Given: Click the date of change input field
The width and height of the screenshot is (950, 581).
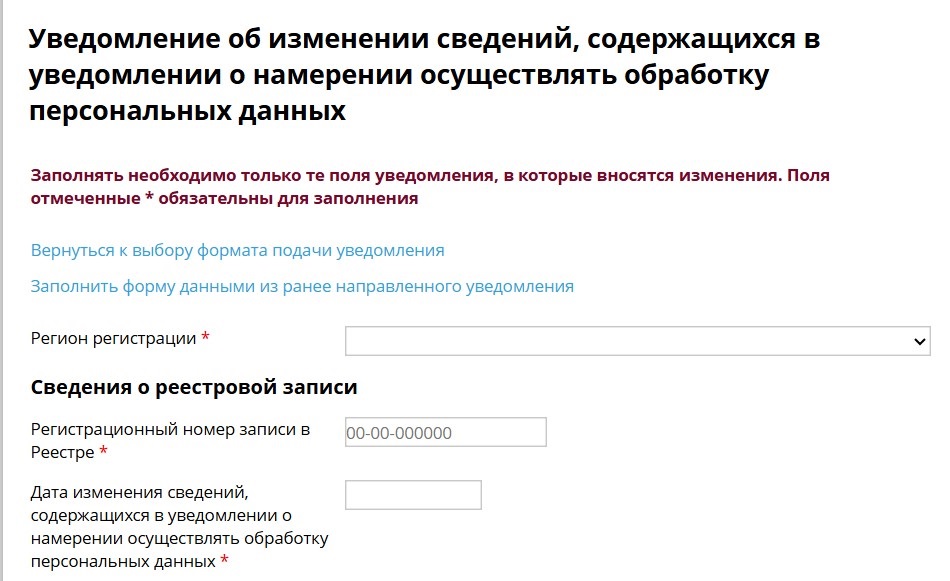Looking at the screenshot, I should point(413,495).
